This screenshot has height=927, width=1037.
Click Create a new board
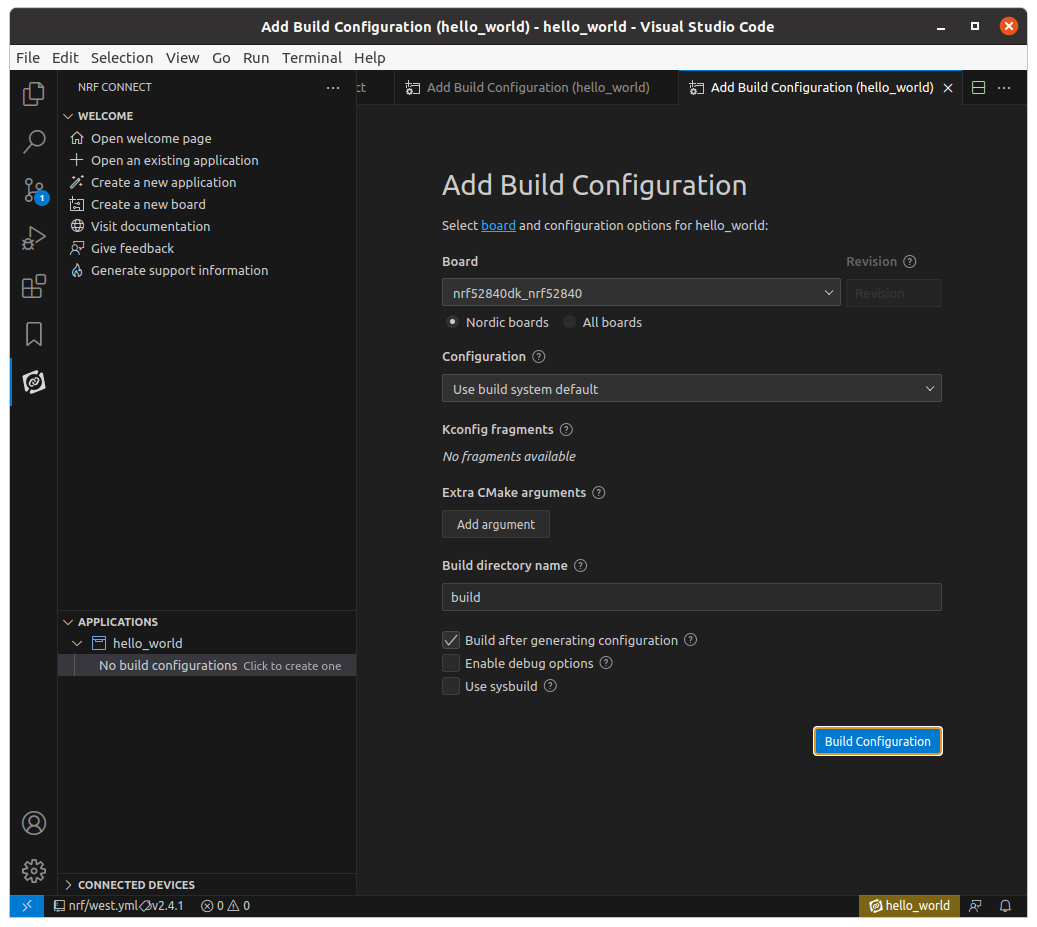tap(148, 205)
